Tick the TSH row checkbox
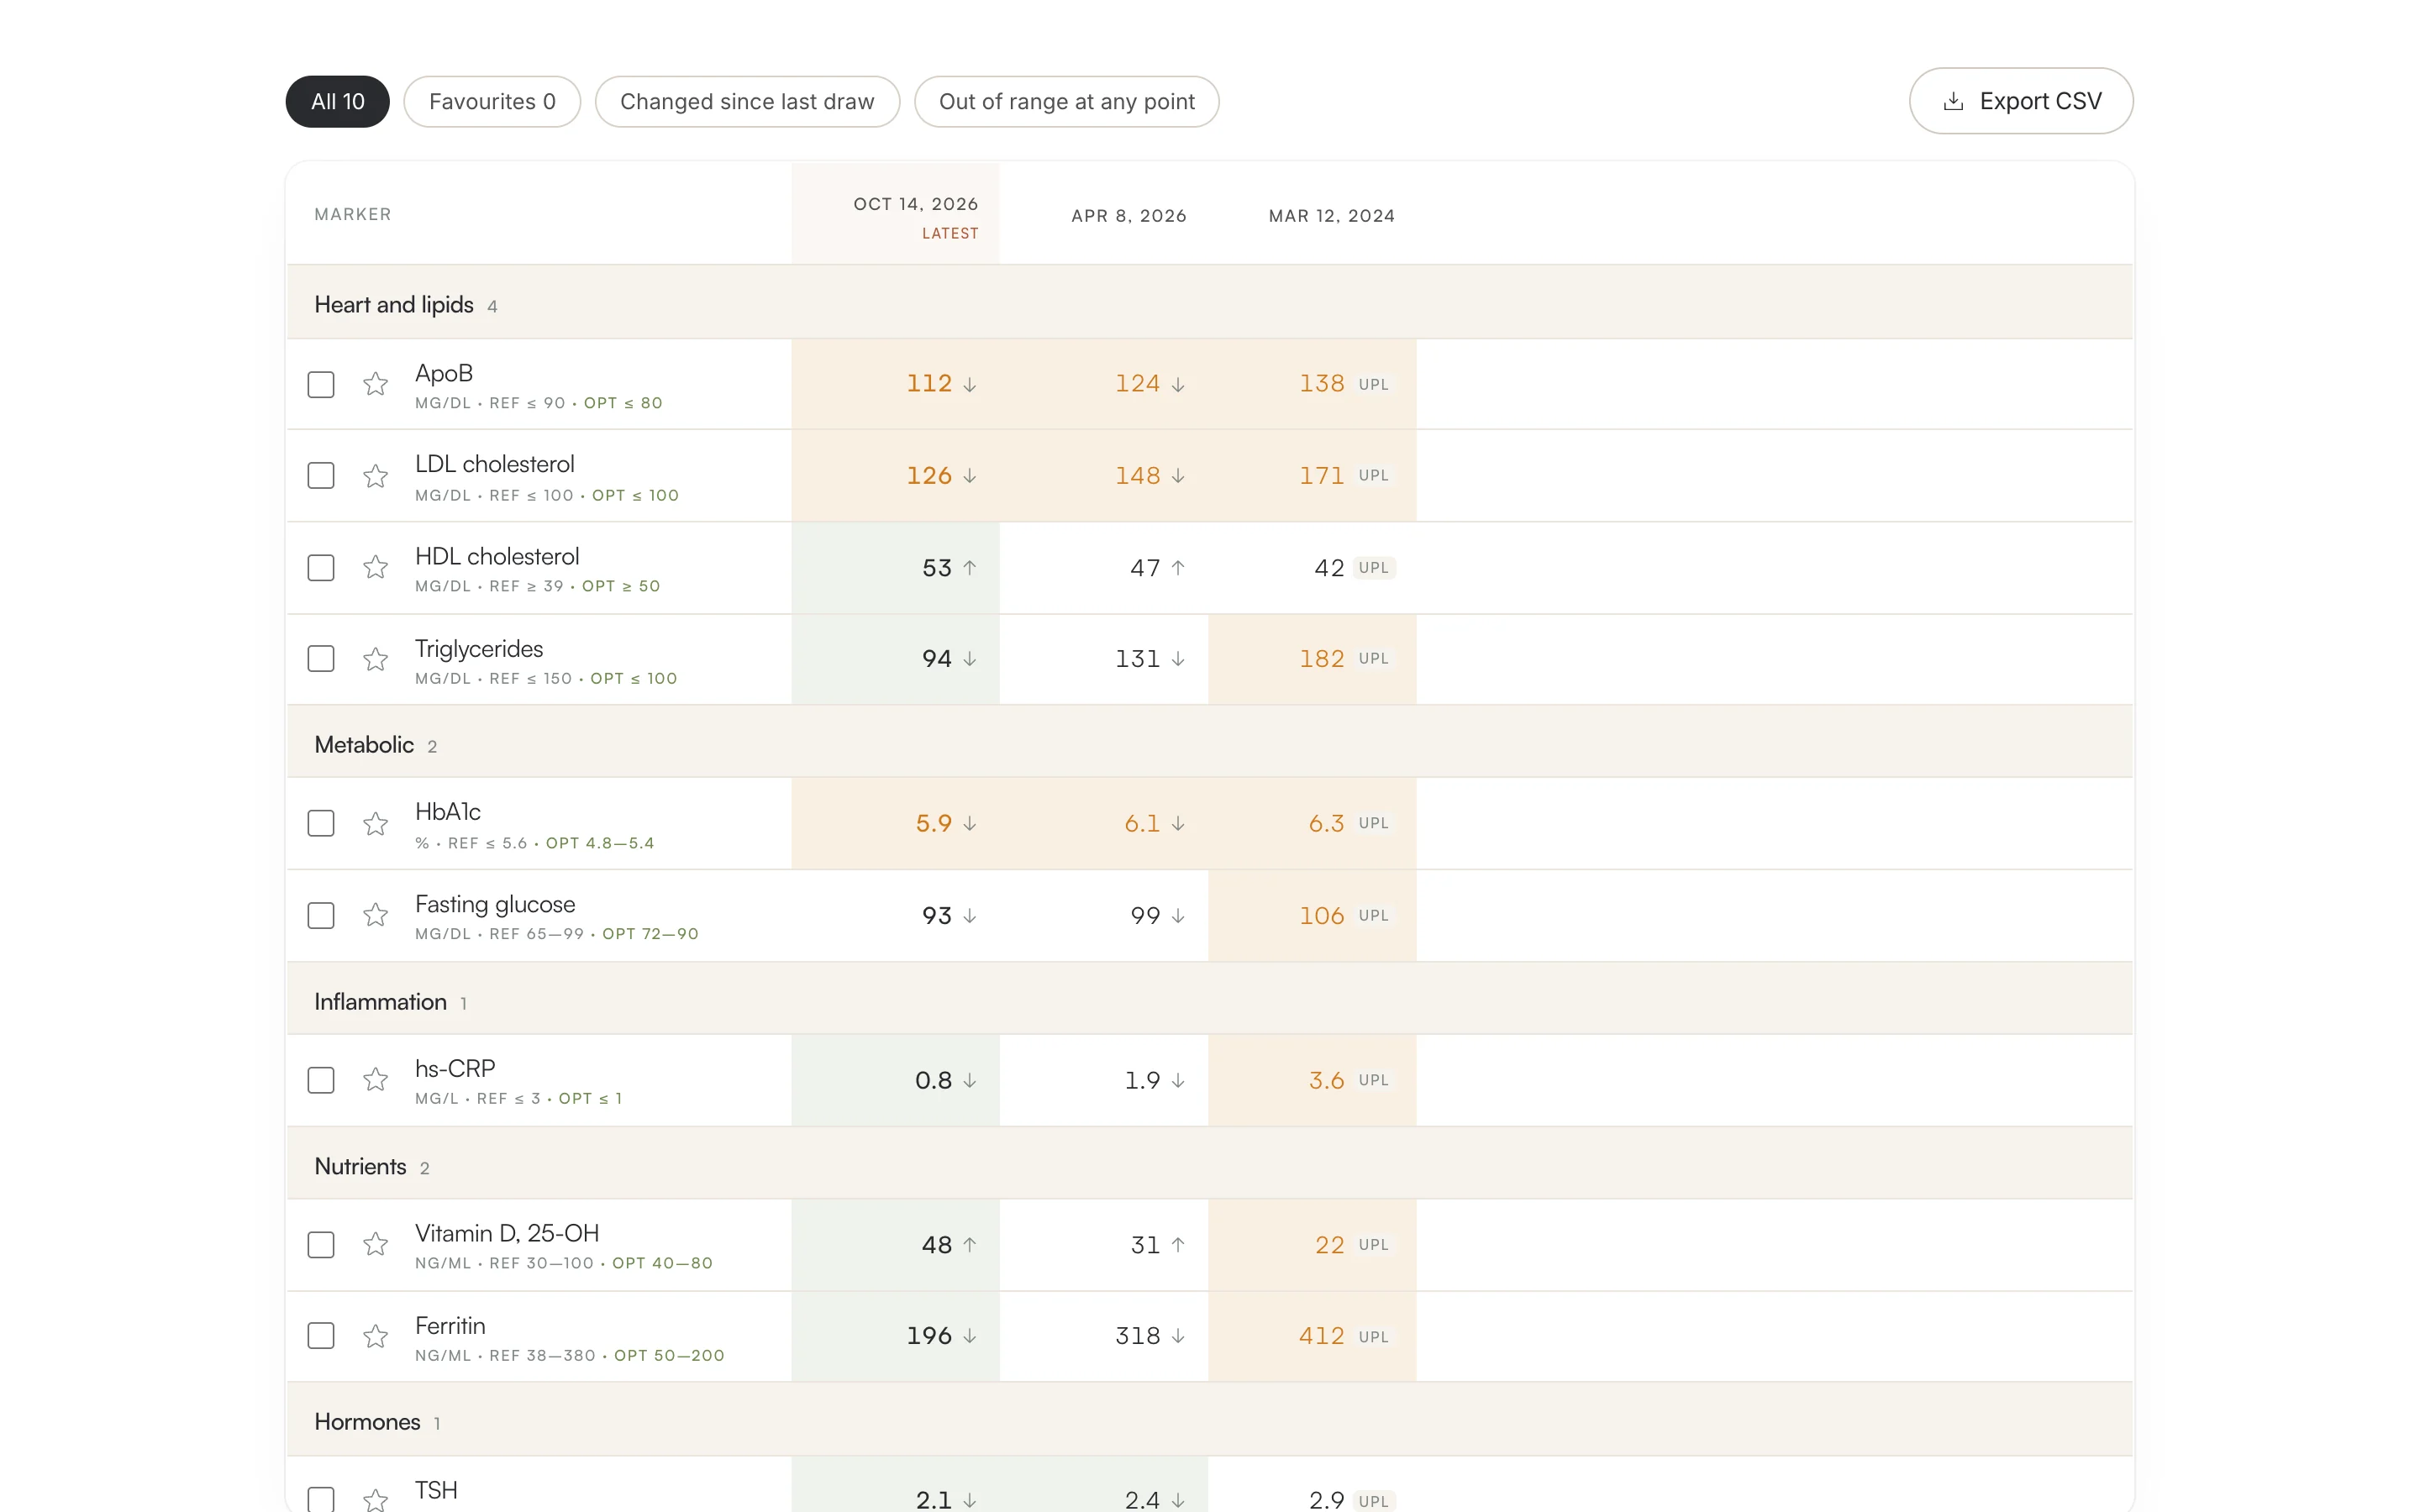Screen dimensions: 2420x1512 point(321,1500)
